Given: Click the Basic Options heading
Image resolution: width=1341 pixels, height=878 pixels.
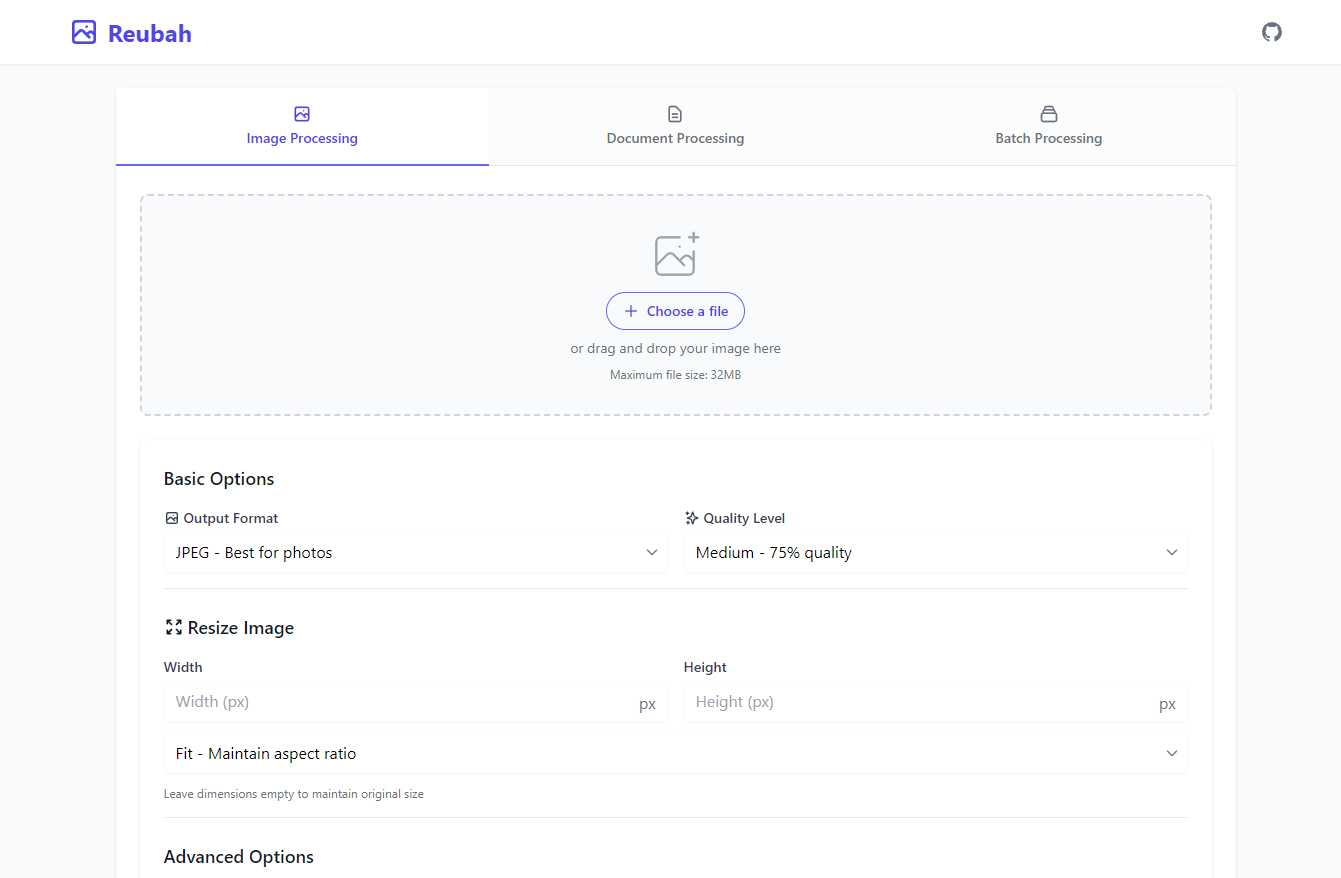Looking at the screenshot, I should coord(219,479).
